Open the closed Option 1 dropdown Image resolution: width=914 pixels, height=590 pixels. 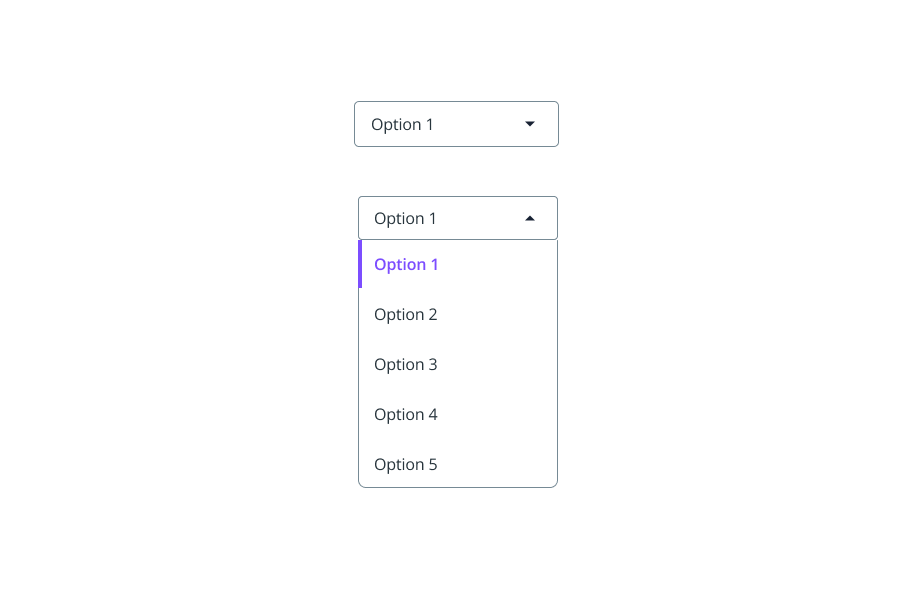[x=456, y=123]
